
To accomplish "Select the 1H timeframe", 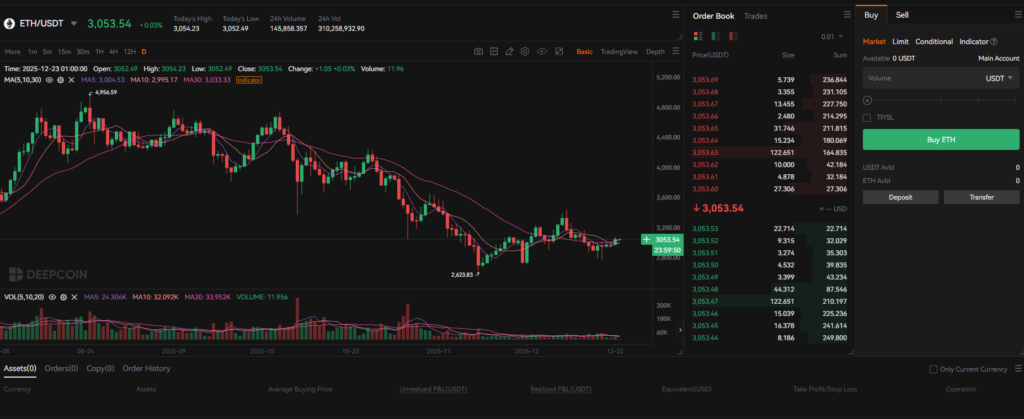I will point(99,52).
